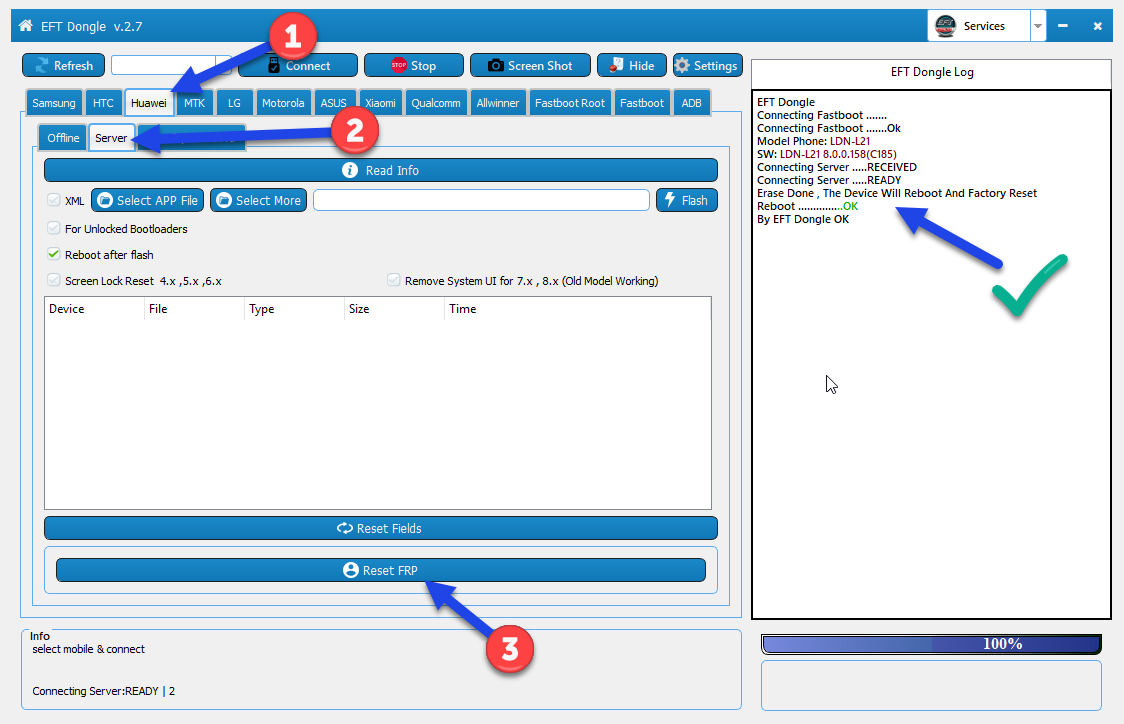The height and width of the screenshot is (724, 1124).
Task: Click the Size column header
Action: click(394, 309)
